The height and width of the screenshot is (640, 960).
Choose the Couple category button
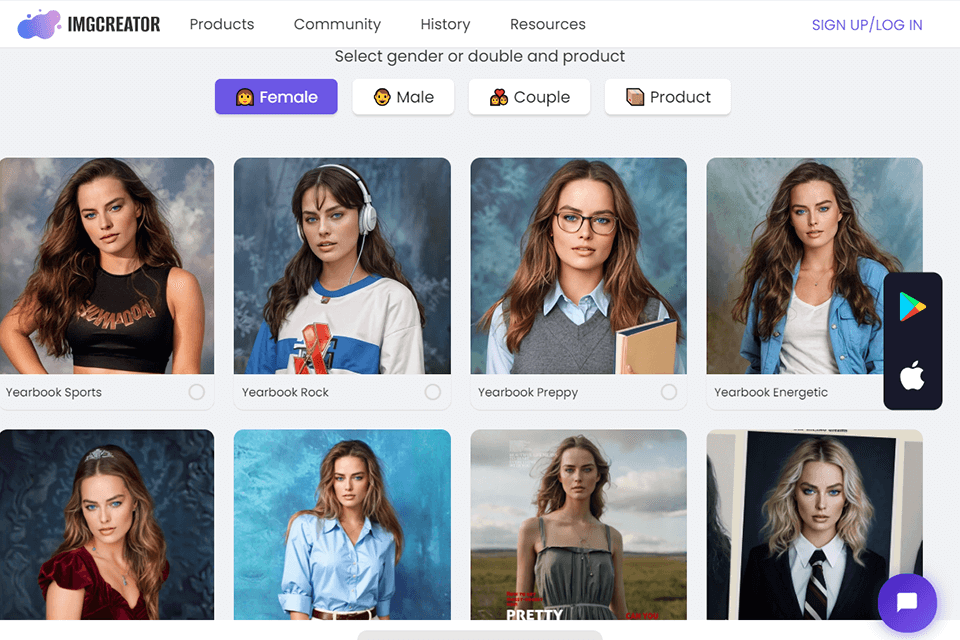[x=530, y=97]
